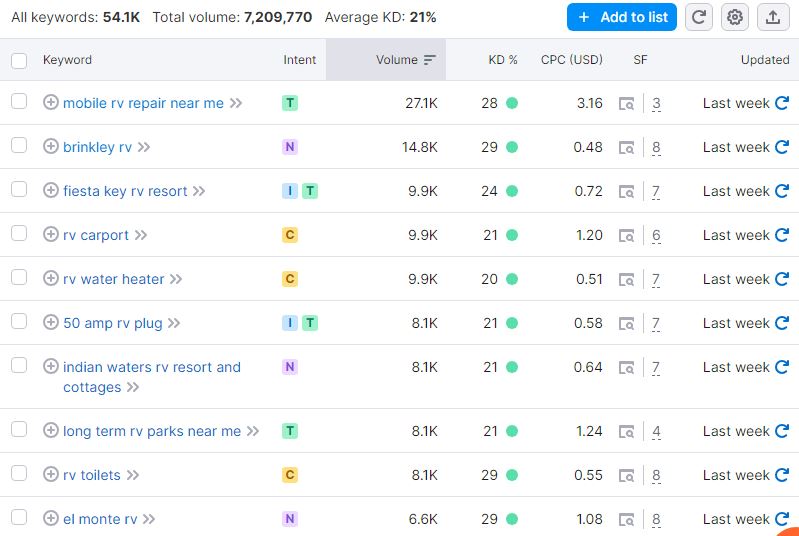Check the '50 amp rv plug' row
The image size is (799, 536).
19,321
